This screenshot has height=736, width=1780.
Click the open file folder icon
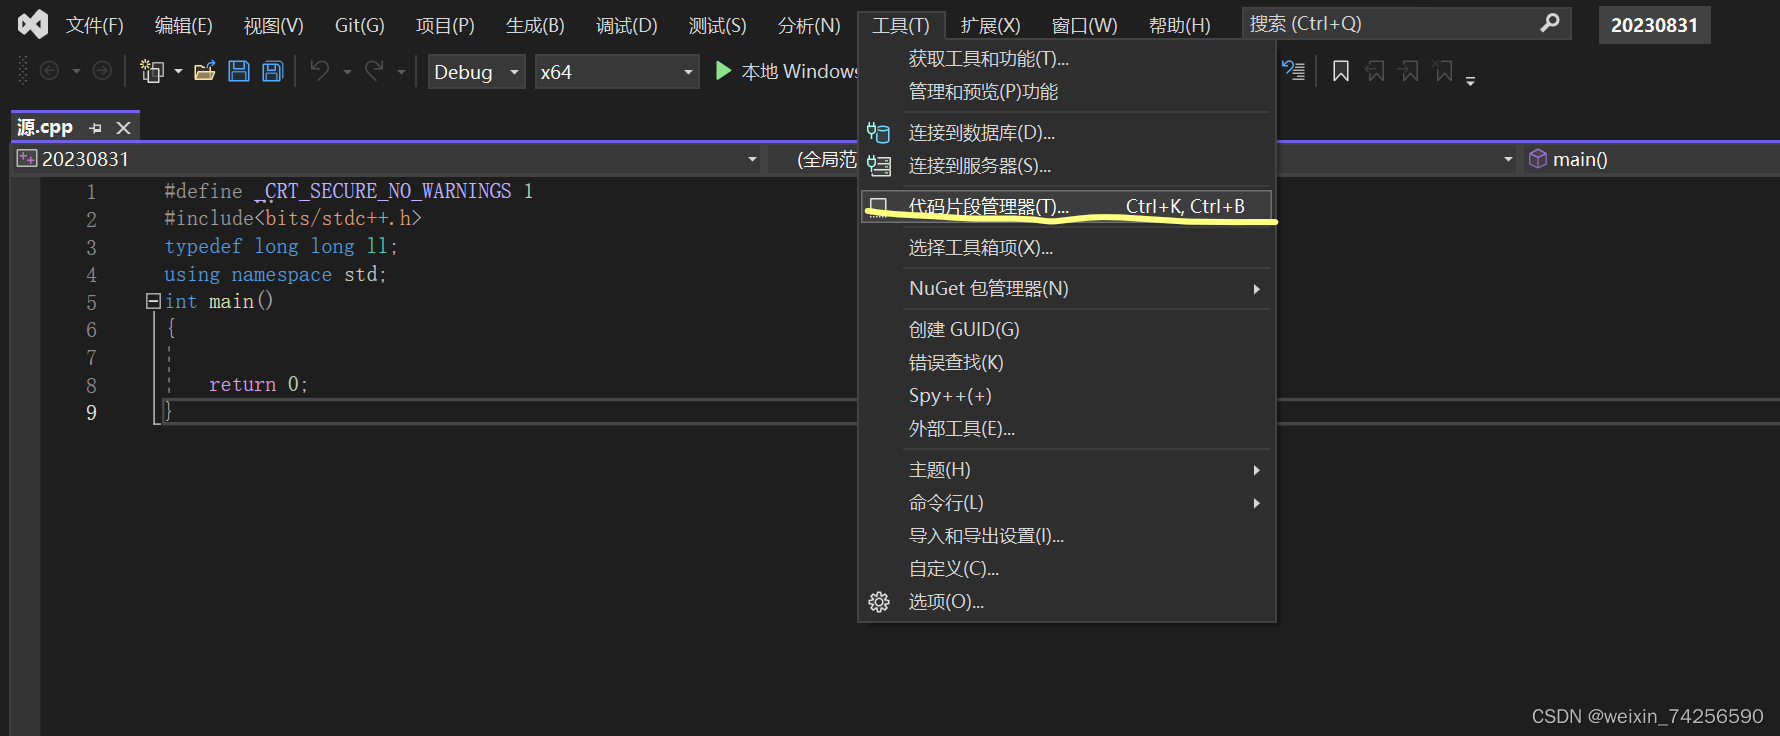click(205, 71)
